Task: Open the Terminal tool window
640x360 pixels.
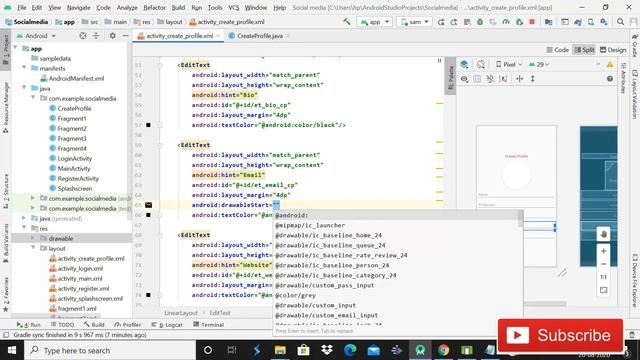Action: 209,324
